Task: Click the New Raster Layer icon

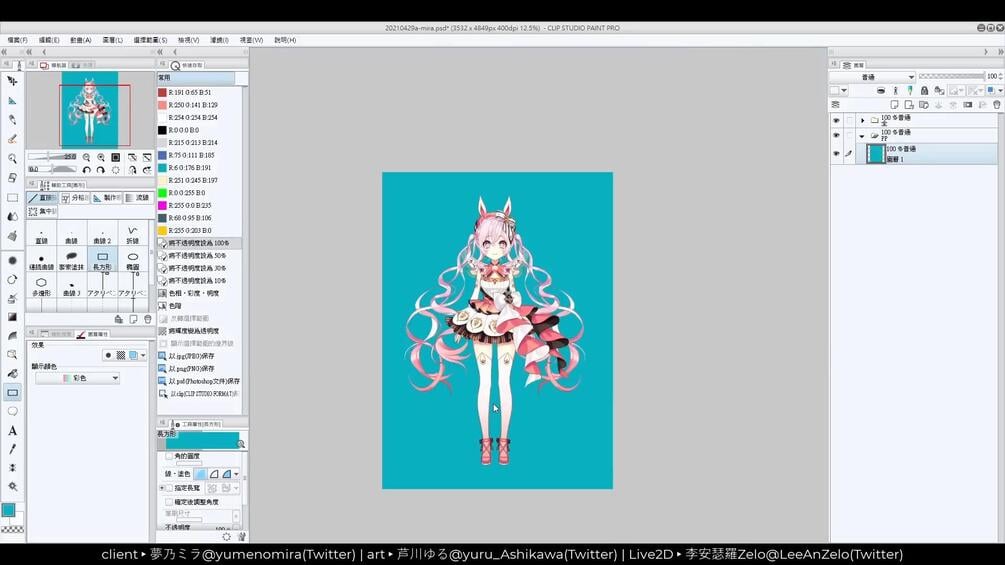Action: tap(894, 104)
